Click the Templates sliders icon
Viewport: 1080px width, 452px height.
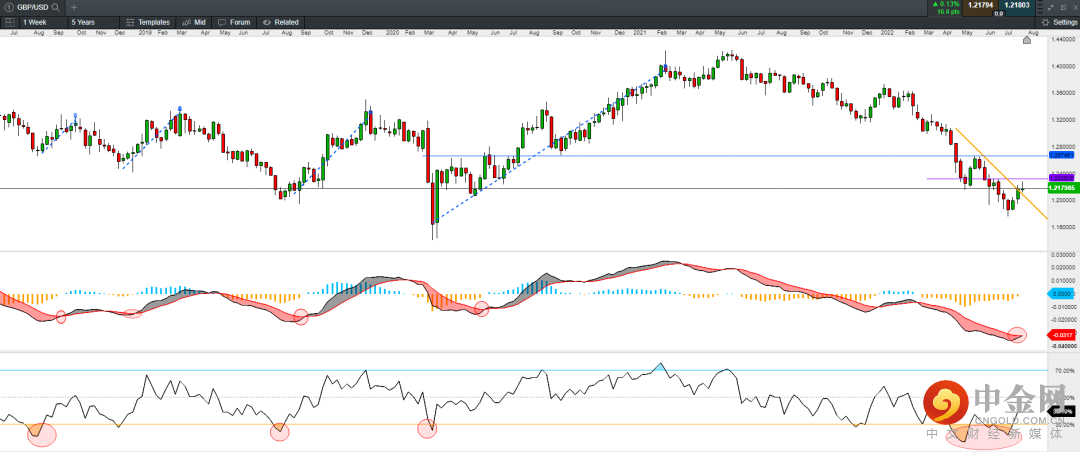pyautogui.click(x=130, y=21)
